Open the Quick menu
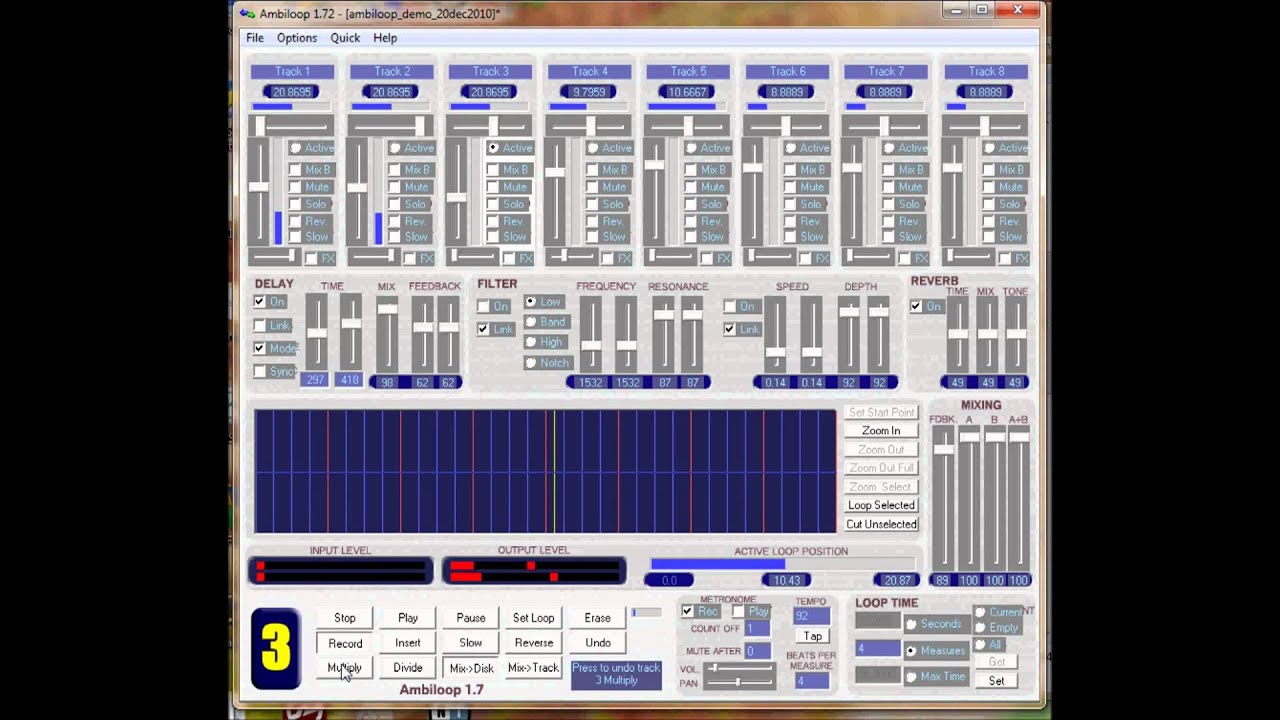The width and height of the screenshot is (1280, 720). tap(345, 38)
